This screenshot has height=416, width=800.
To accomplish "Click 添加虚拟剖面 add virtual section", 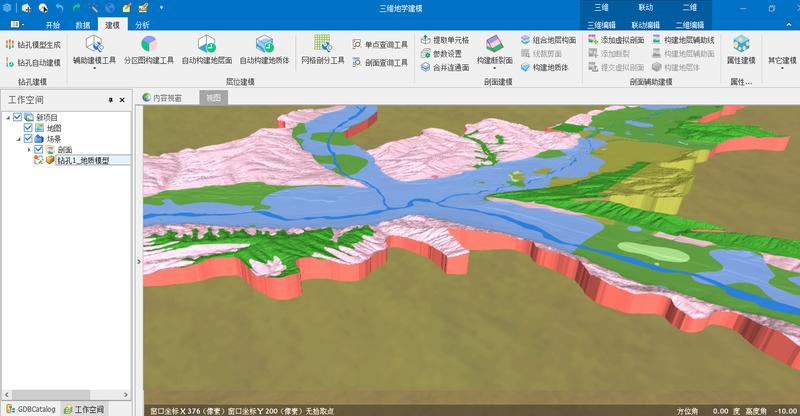I will coord(616,40).
